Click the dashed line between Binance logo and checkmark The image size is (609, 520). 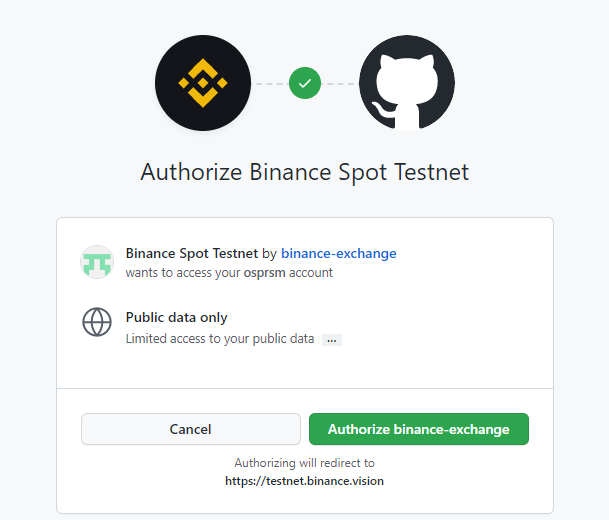pos(270,84)
